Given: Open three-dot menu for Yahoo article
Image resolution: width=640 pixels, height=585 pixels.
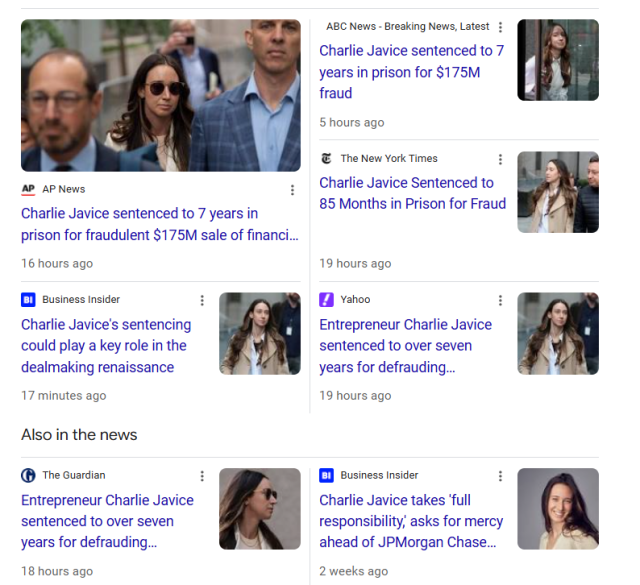Looking at the screenshot, I should (500, 300).
